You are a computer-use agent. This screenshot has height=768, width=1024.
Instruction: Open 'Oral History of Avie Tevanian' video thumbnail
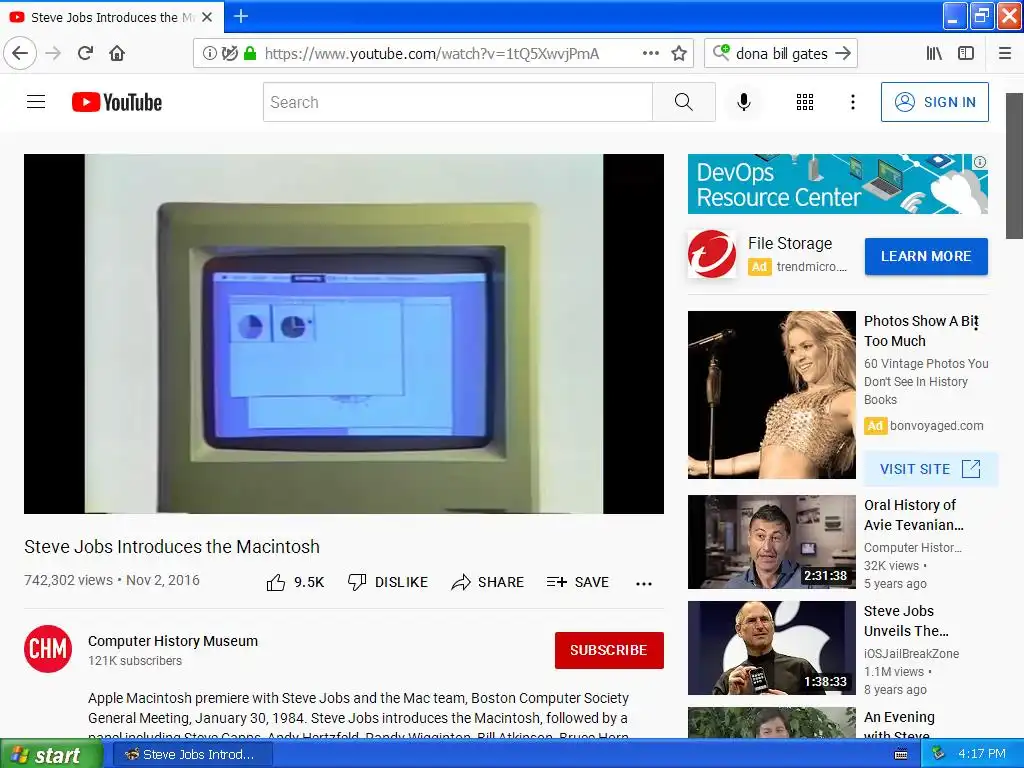click(771, 541)
